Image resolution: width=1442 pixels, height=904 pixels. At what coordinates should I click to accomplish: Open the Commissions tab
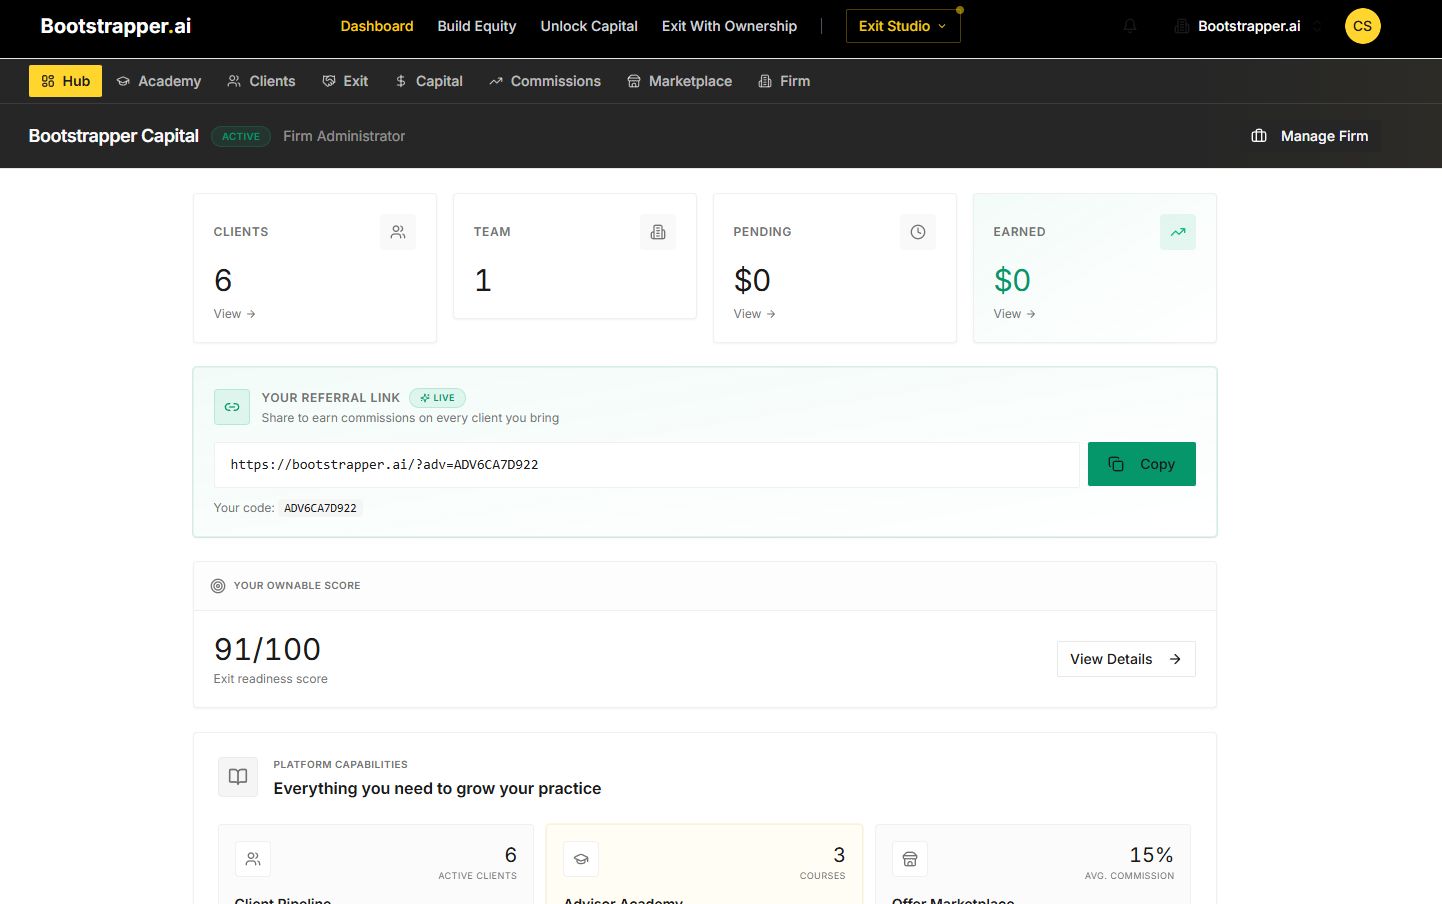coord(545,81)
